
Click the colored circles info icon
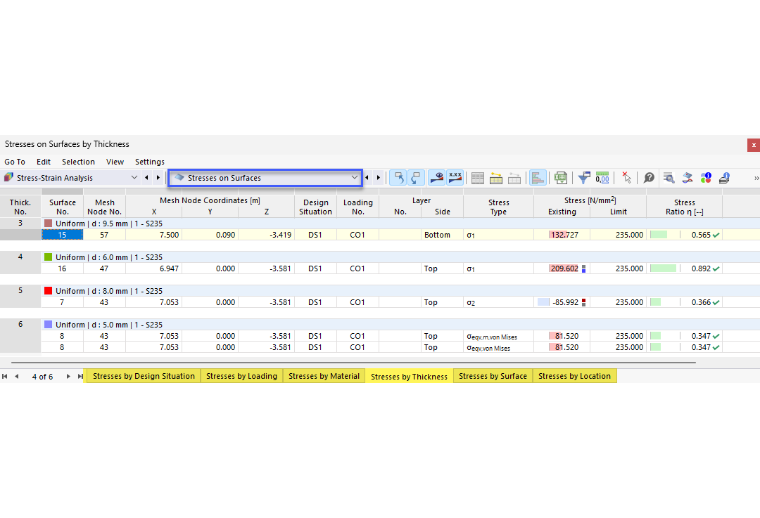706,178
